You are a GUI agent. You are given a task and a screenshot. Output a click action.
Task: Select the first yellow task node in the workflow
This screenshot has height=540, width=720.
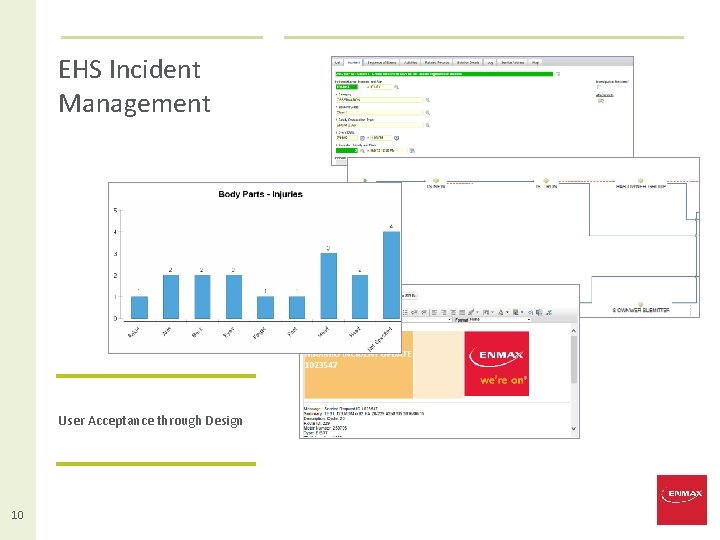(x=436, y=180)
